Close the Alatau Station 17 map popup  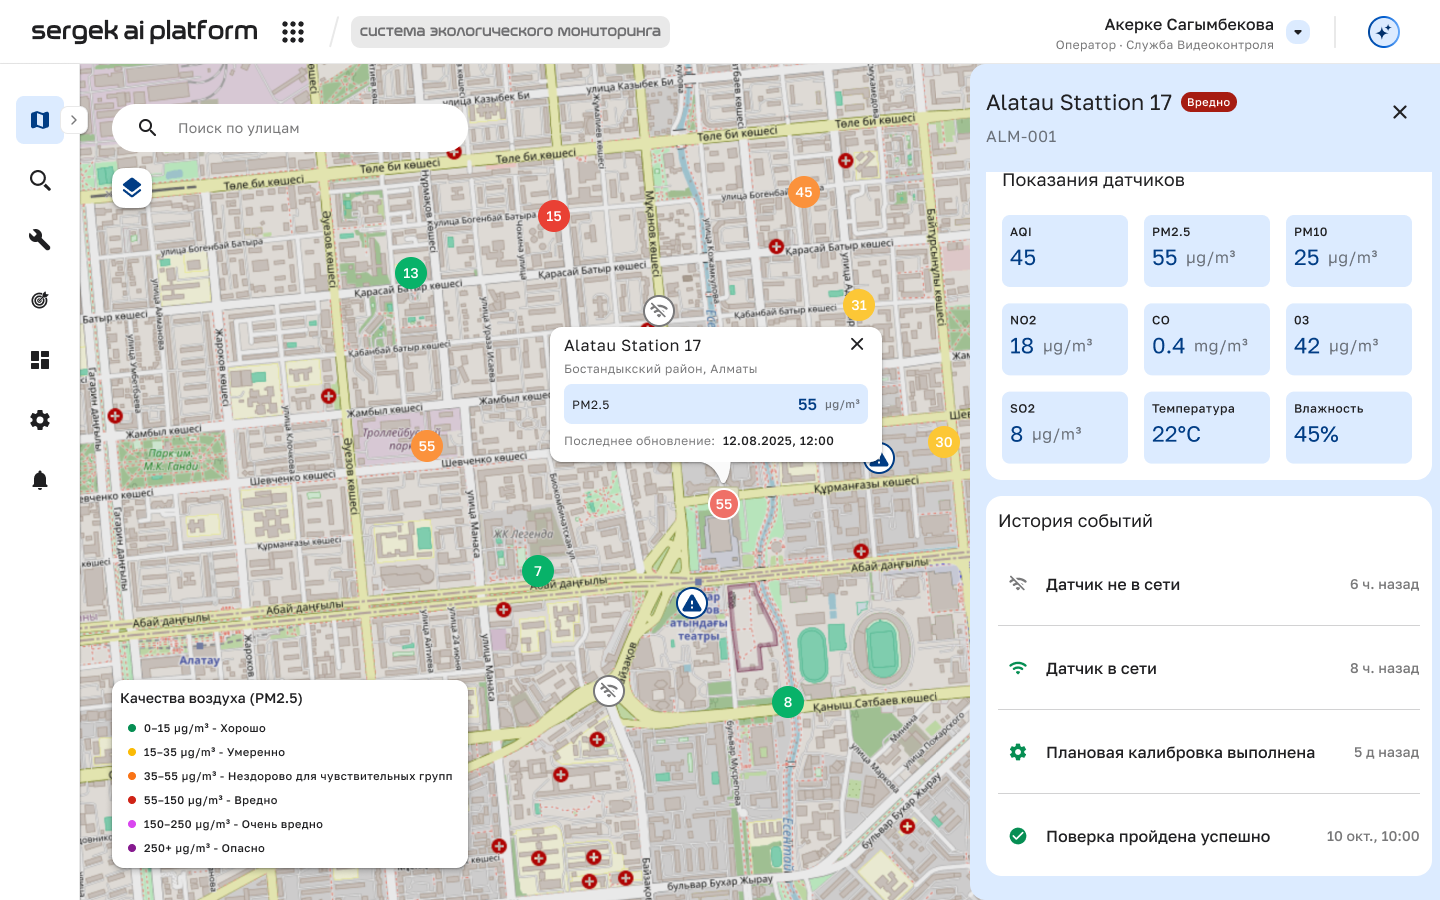click(x=857, y=344)
